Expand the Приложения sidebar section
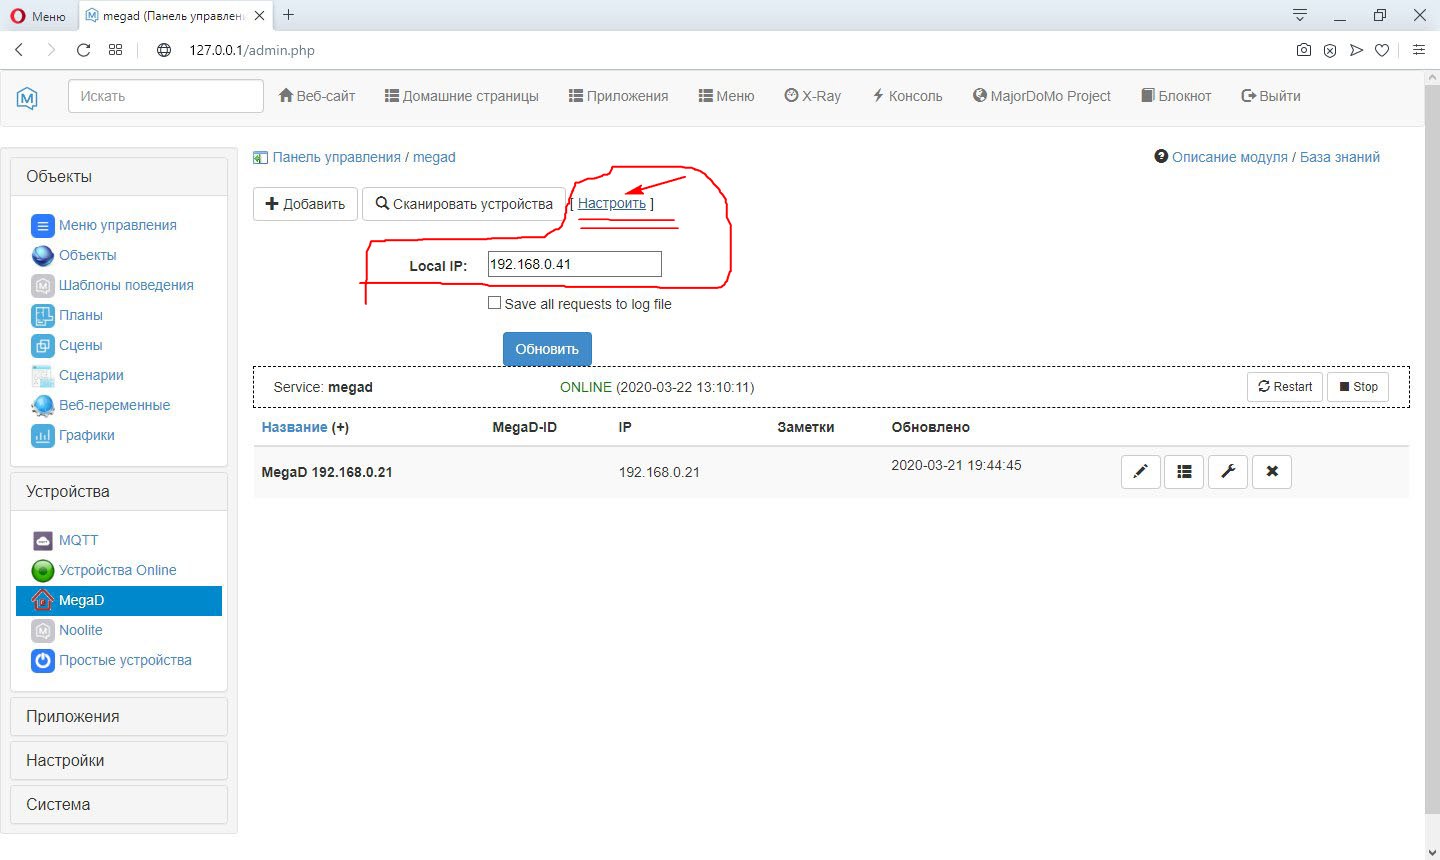1440x860 pixels. 119,716
